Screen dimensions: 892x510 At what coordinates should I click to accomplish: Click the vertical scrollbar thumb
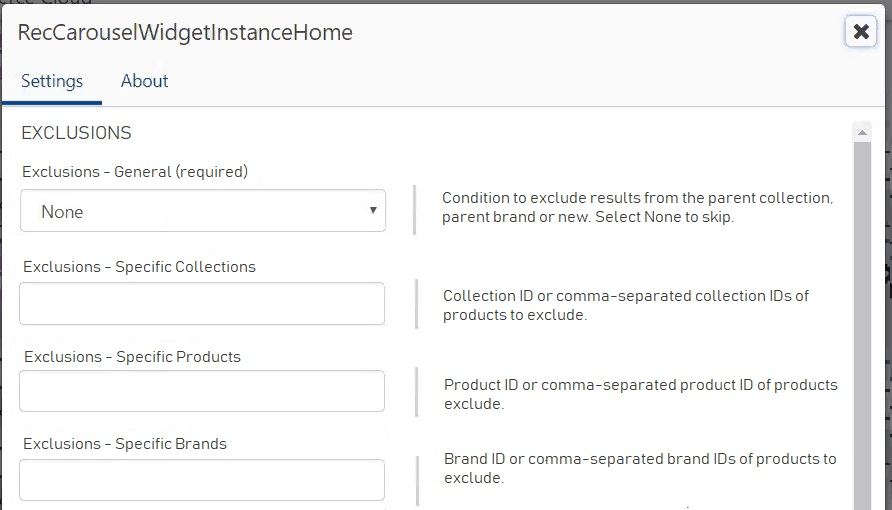pos(861,320)
